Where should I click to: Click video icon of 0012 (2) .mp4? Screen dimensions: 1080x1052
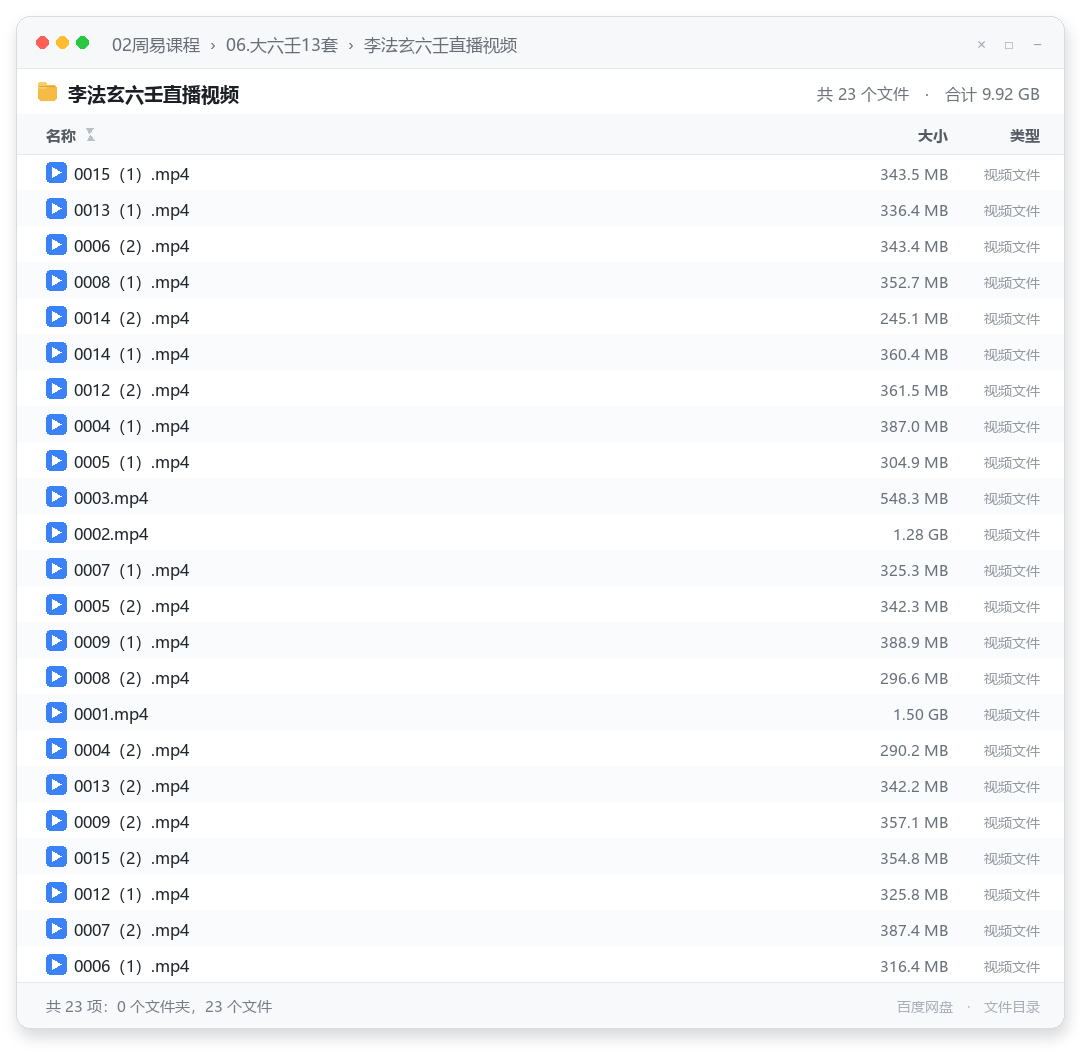56,389
